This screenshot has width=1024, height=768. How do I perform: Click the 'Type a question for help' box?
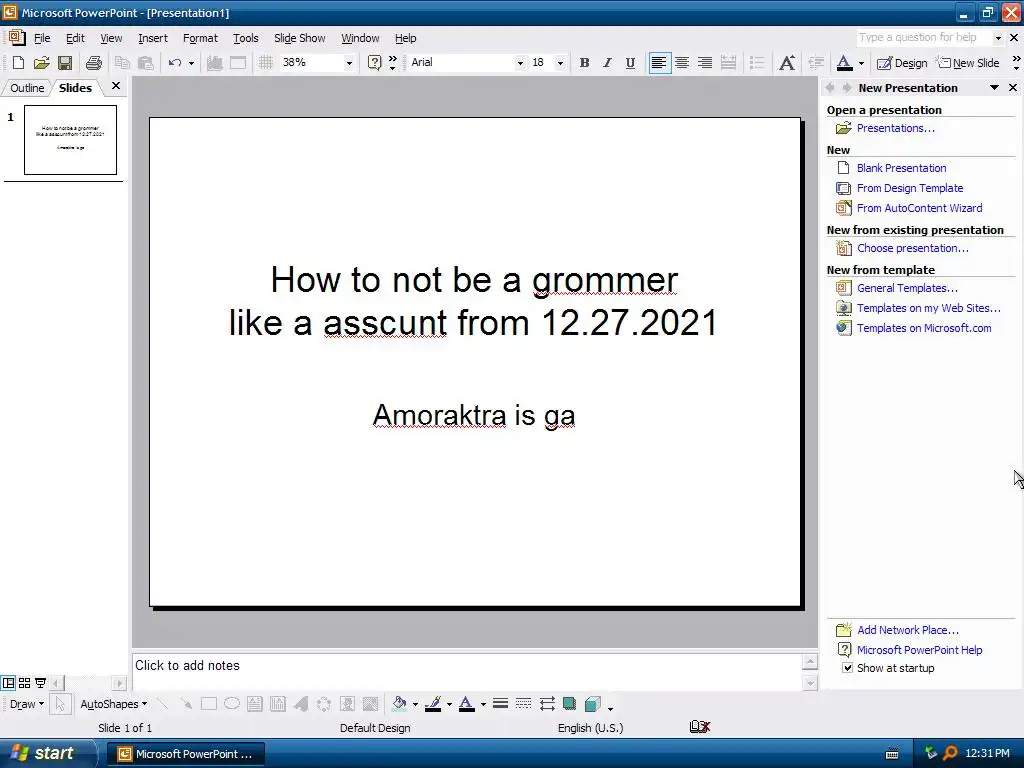click(923, 37)
